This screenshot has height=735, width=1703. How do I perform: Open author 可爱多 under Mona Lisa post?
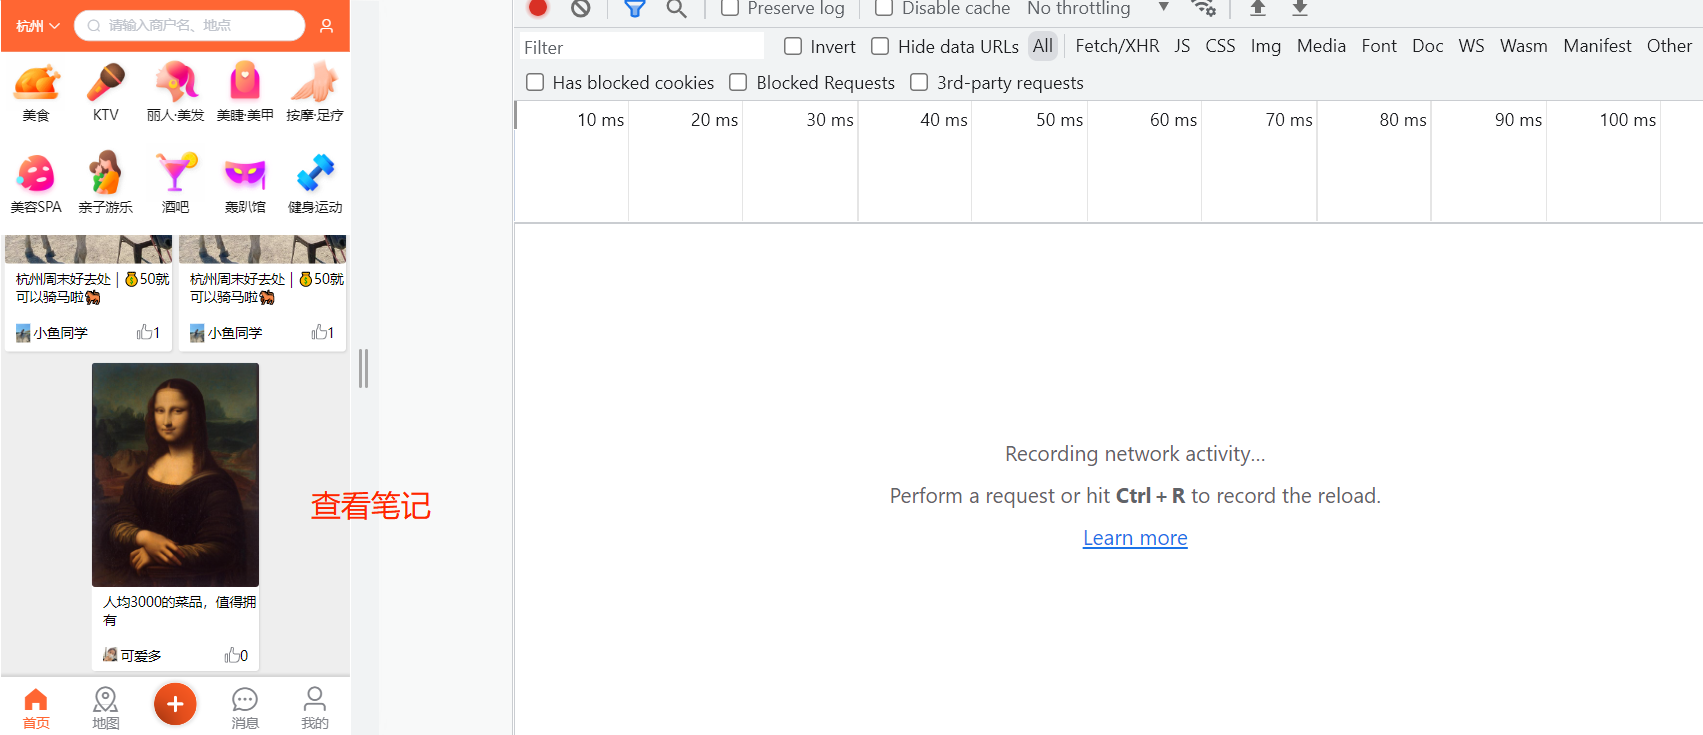tap(132, 655)
